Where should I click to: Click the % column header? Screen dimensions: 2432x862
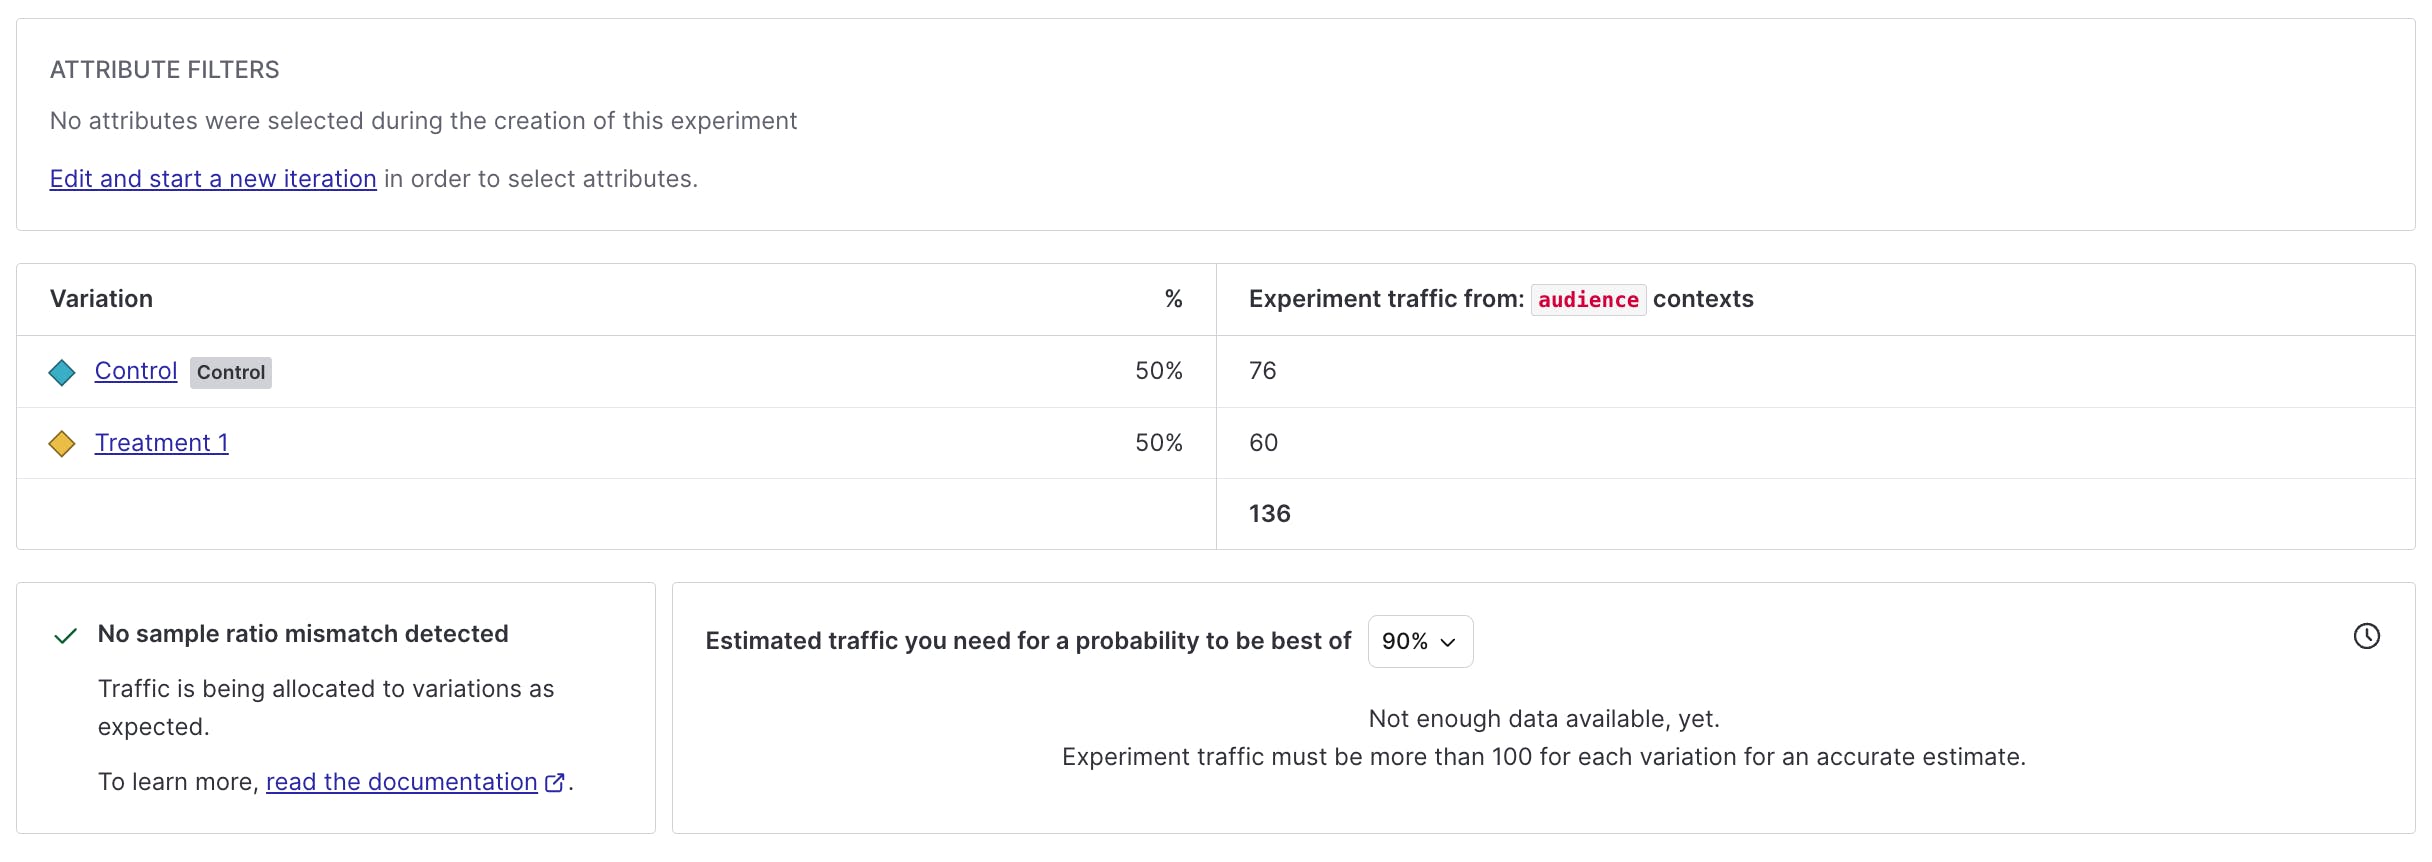coord(1173,299)
